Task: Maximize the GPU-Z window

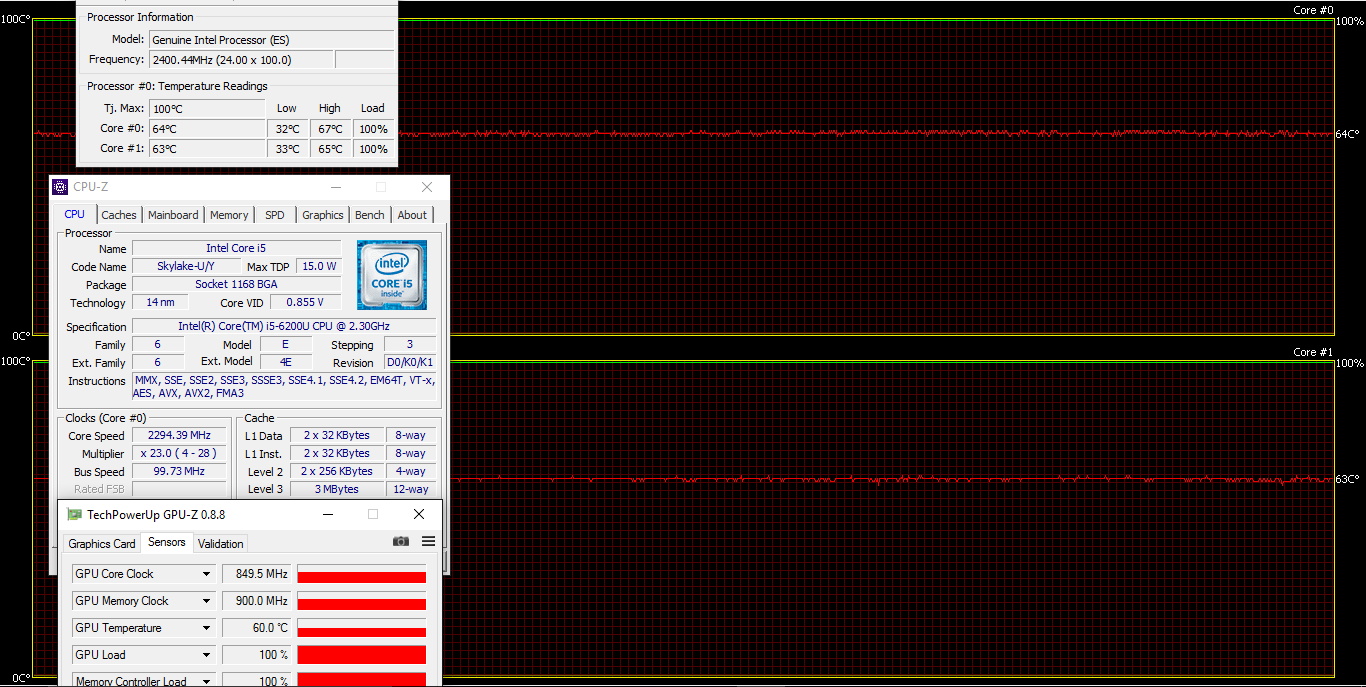Action: (373, 514)
